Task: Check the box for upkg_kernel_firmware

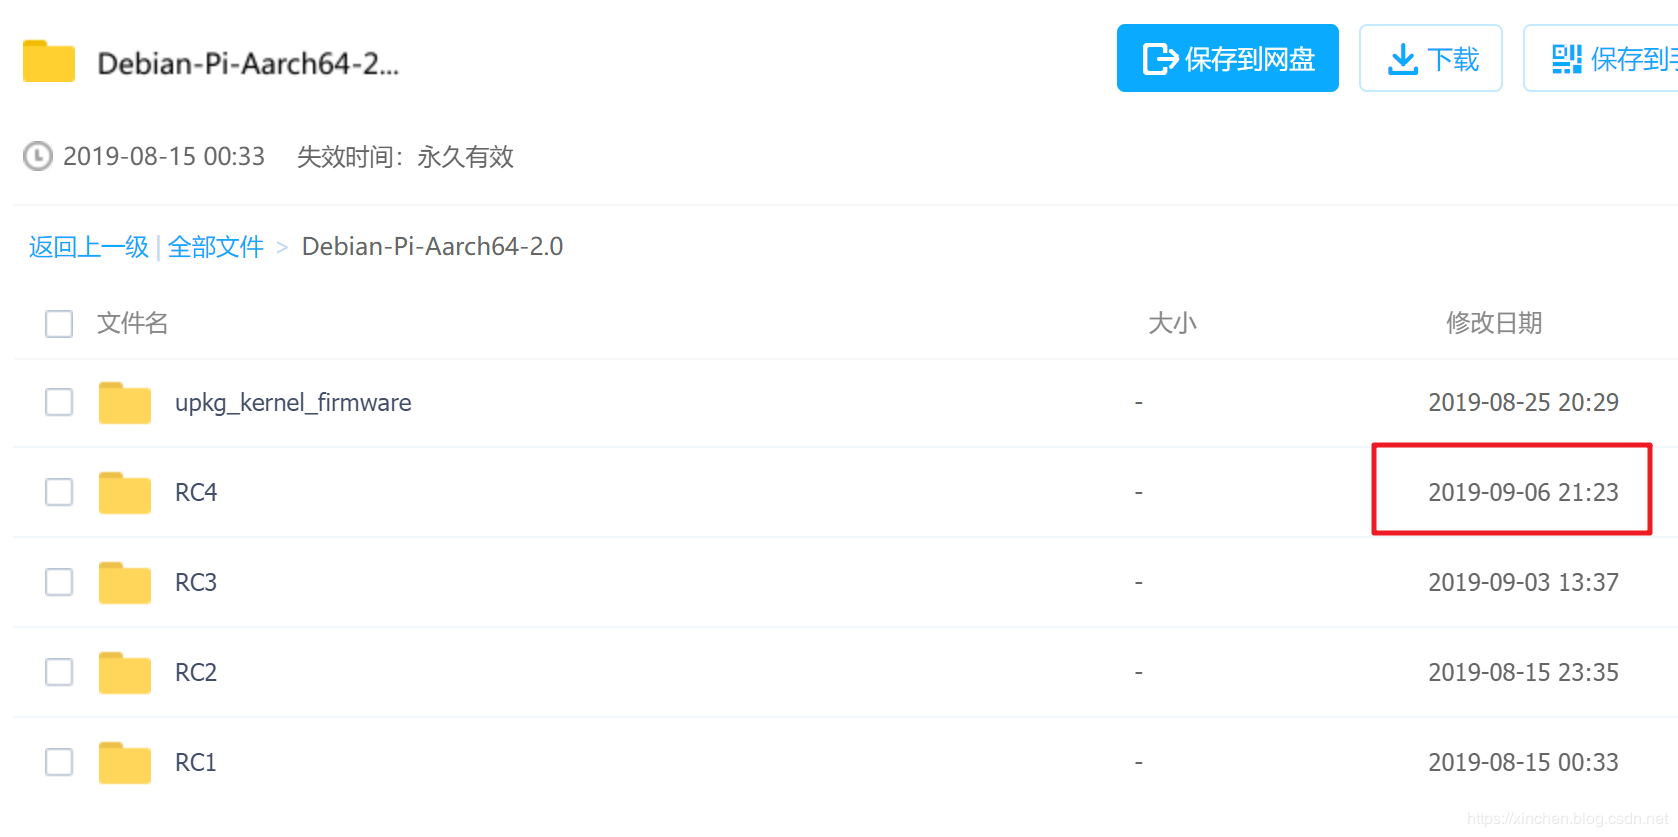Action: pyautogui.click(x=59, y=402)
